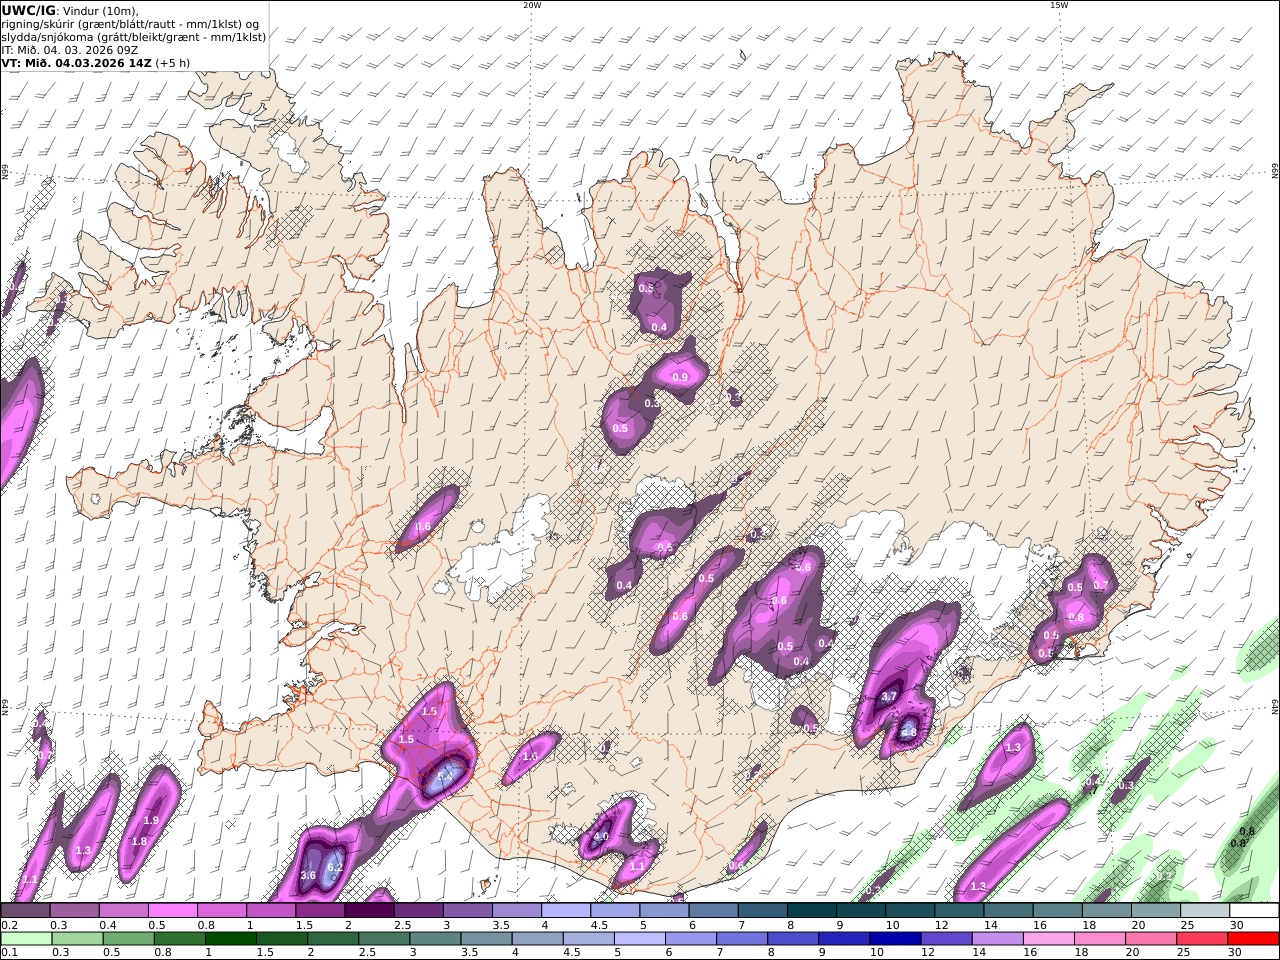Click the darkest green rain swatch between 1 and 1.5
This screenshot has width=1280, height=960.
[231, 939]
